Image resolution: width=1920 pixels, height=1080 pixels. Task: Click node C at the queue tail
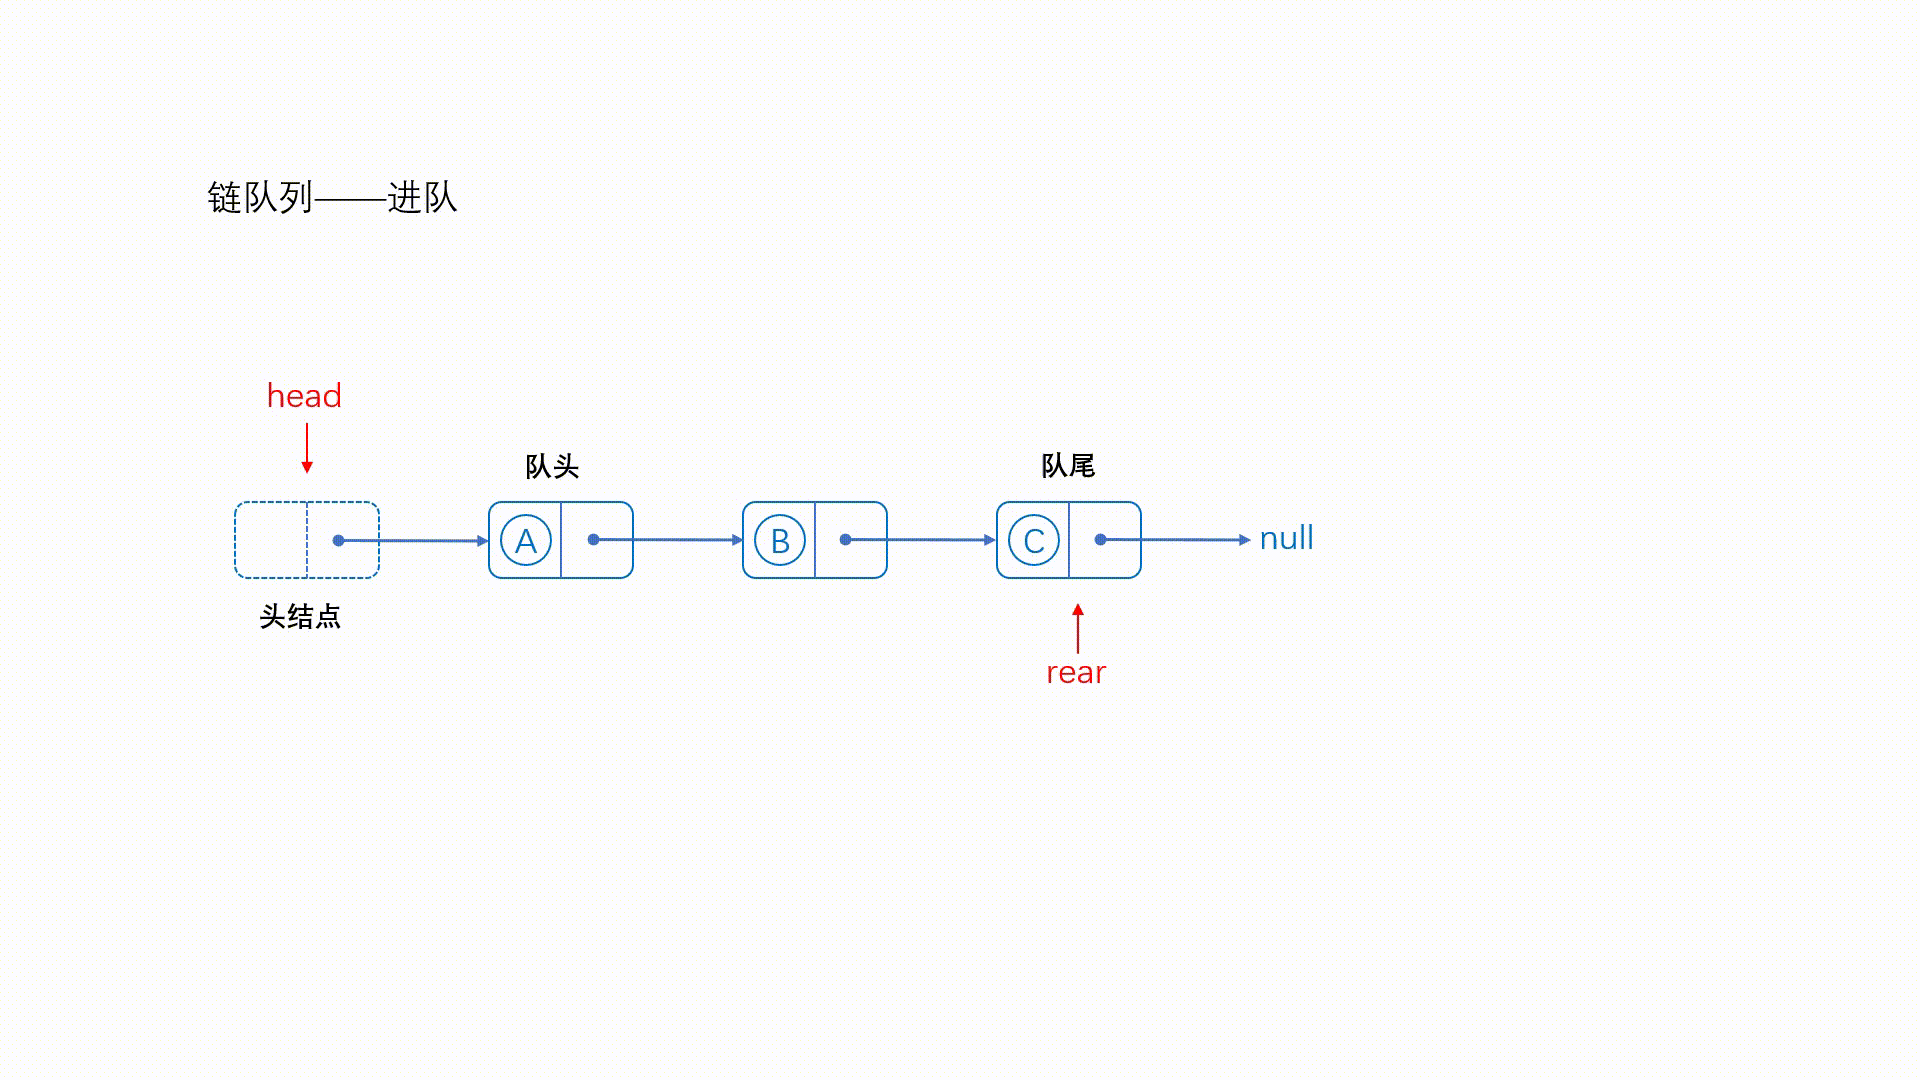pyautogui.click(x=1034, y=539)
